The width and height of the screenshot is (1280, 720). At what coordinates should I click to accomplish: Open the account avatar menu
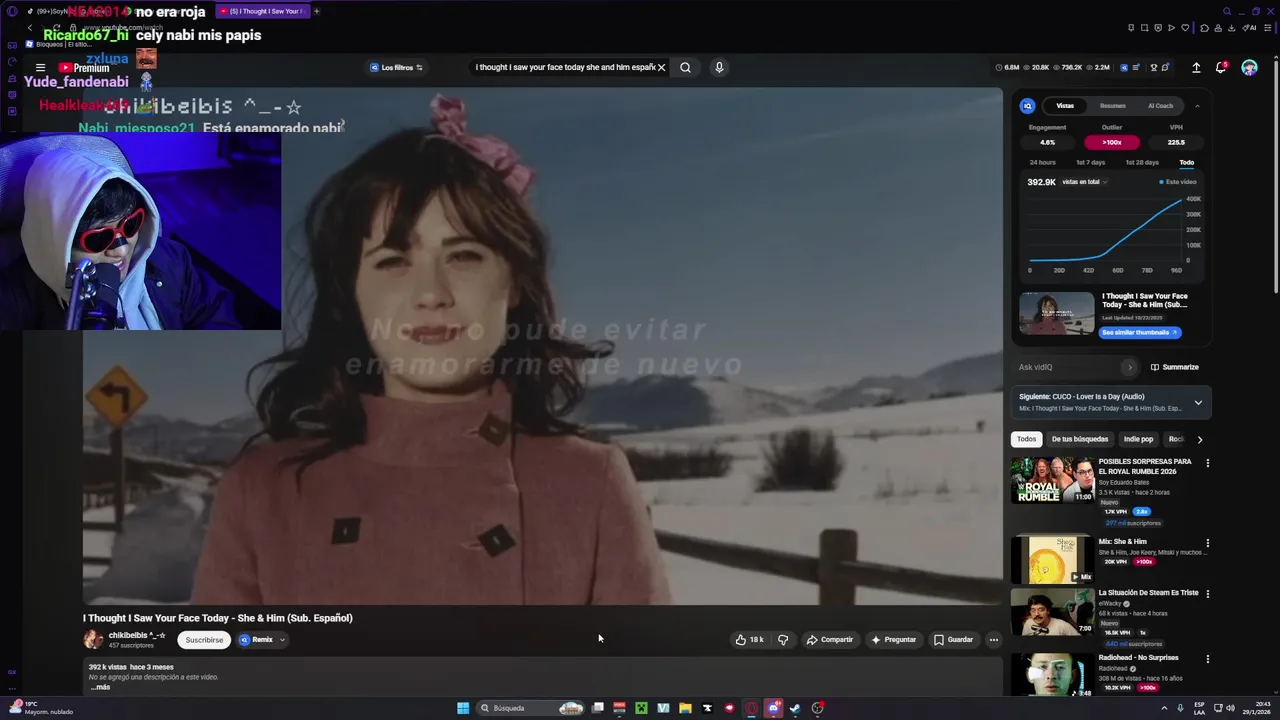1249,68
